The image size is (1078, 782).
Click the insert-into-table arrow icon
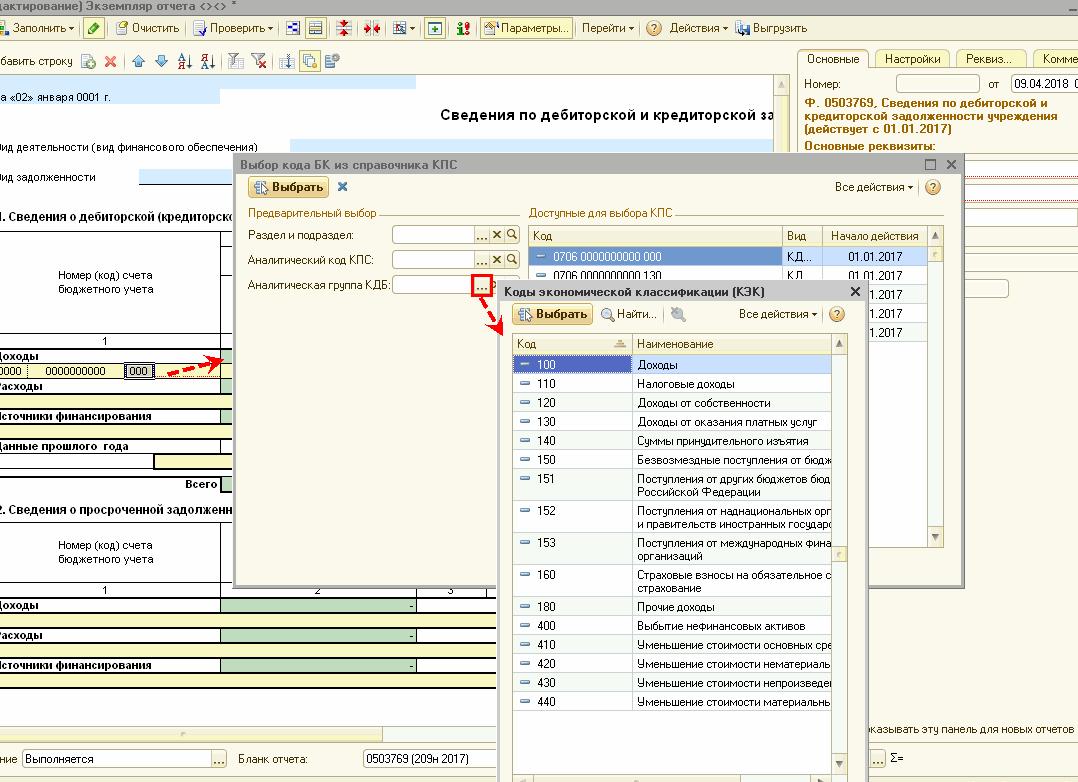coord(287,61)
